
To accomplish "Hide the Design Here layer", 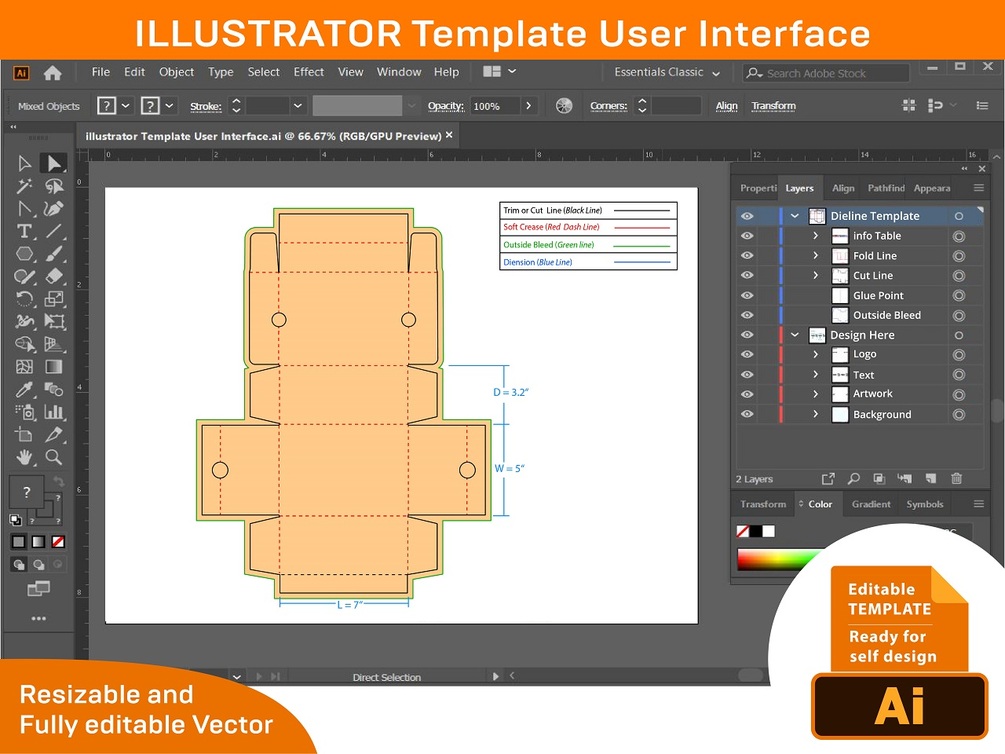I will (x=747, y=335).
